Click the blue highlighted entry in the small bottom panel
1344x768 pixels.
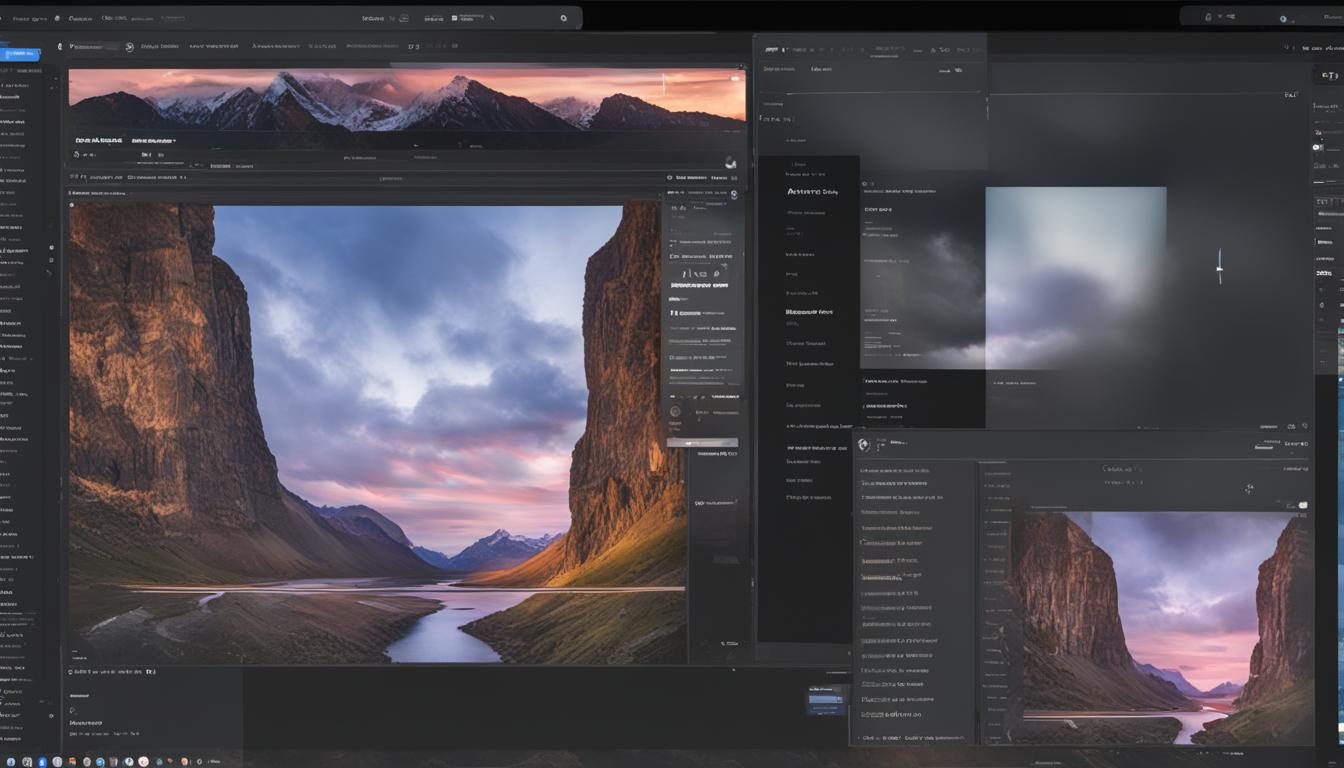pyautogui.click(x=825, y=699)
